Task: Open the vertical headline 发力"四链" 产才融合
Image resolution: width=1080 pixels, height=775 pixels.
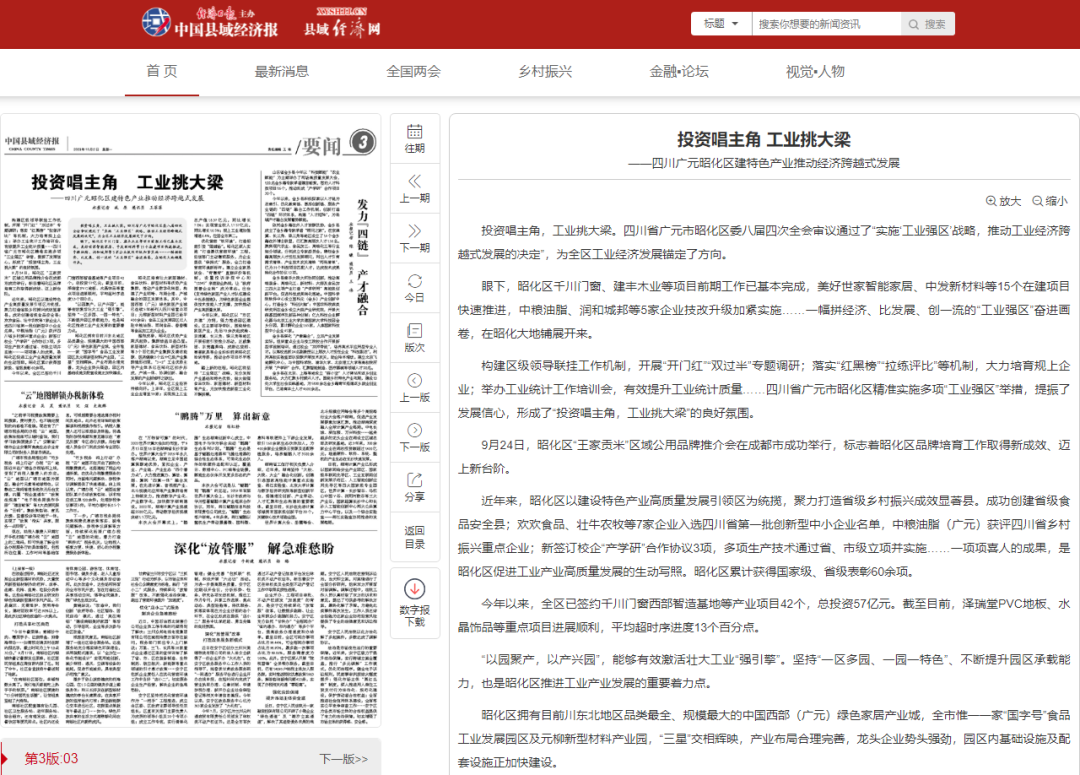Action: (362, 257)
